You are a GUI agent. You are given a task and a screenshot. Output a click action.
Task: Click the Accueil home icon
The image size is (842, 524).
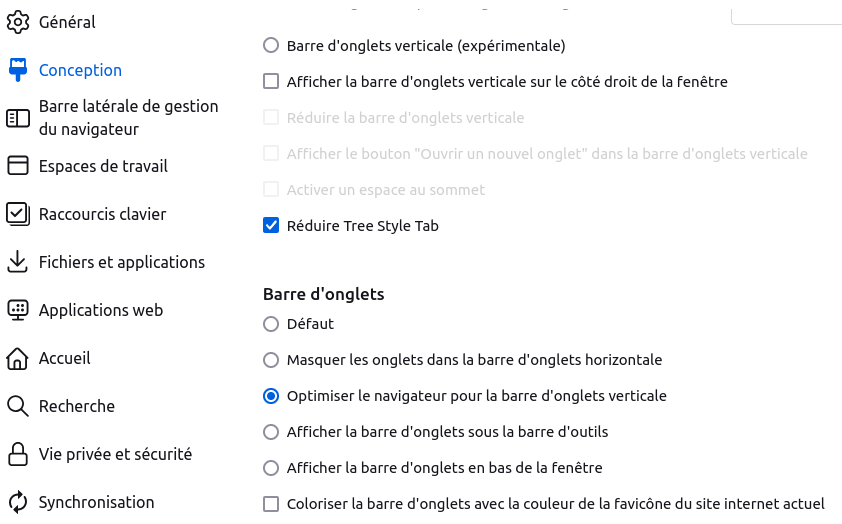click(18, 358)
